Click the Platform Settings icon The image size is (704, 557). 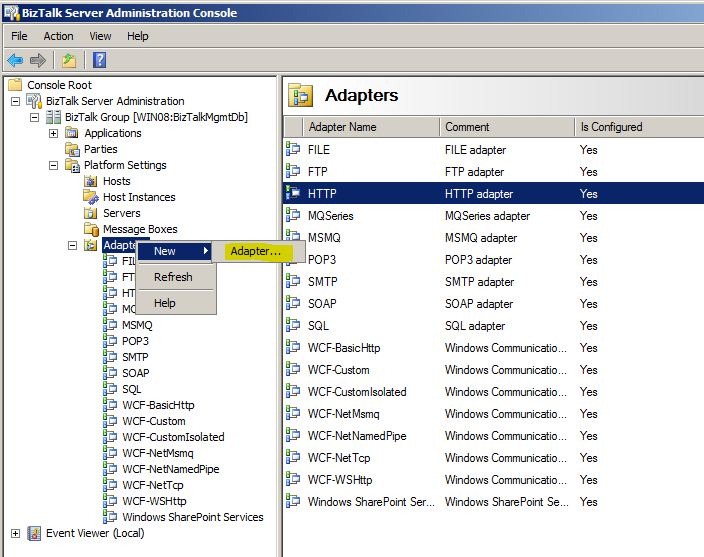point(72,165)
